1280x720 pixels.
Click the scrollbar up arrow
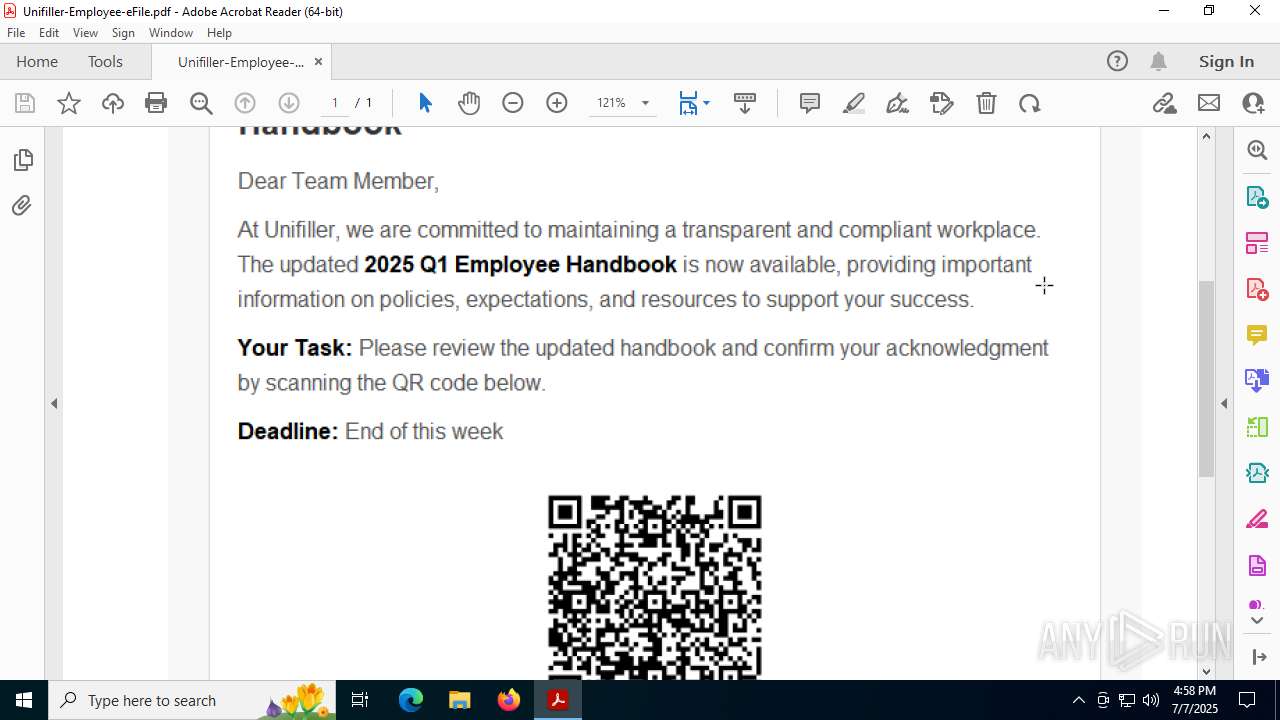tap(1206, 136)
